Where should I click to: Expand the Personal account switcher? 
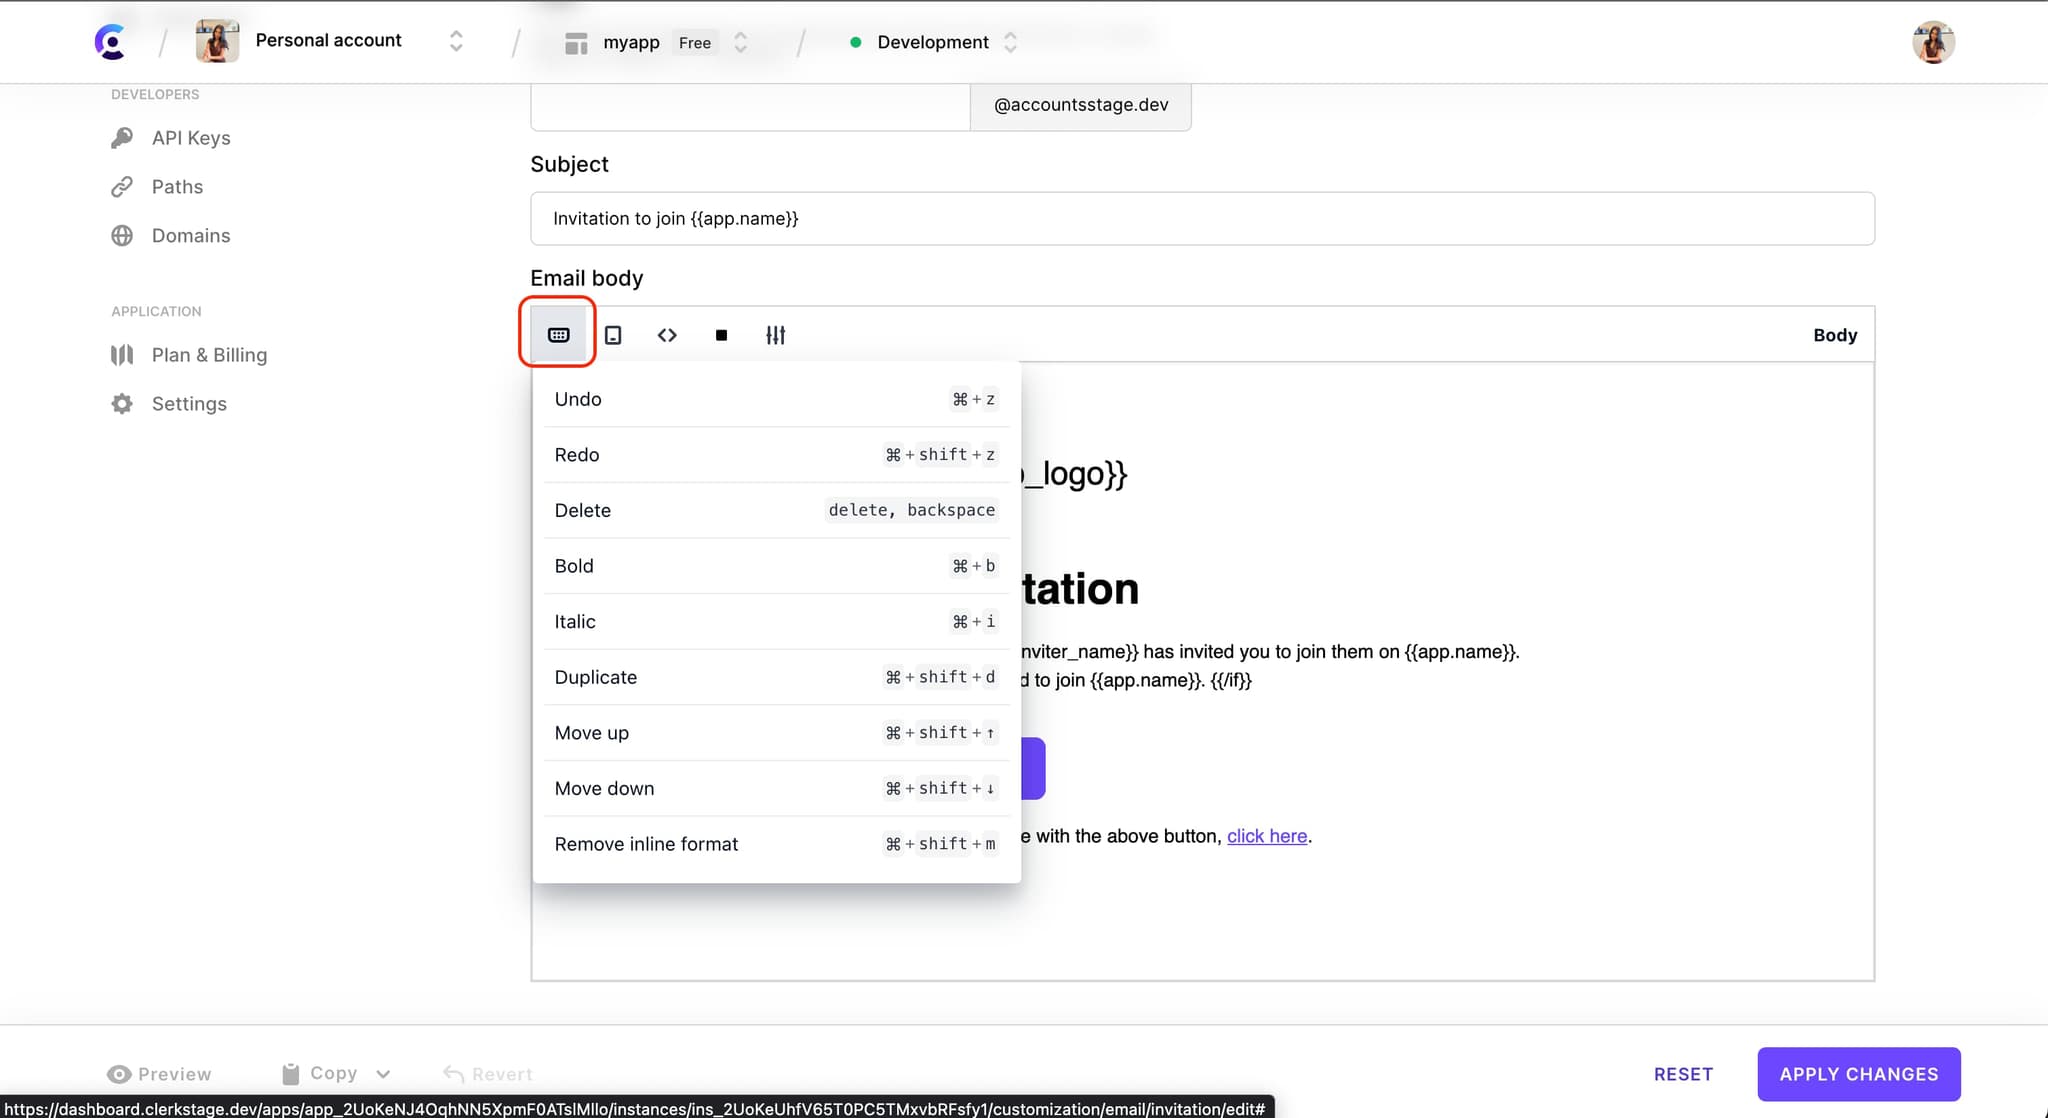click(x=456, y=41)
